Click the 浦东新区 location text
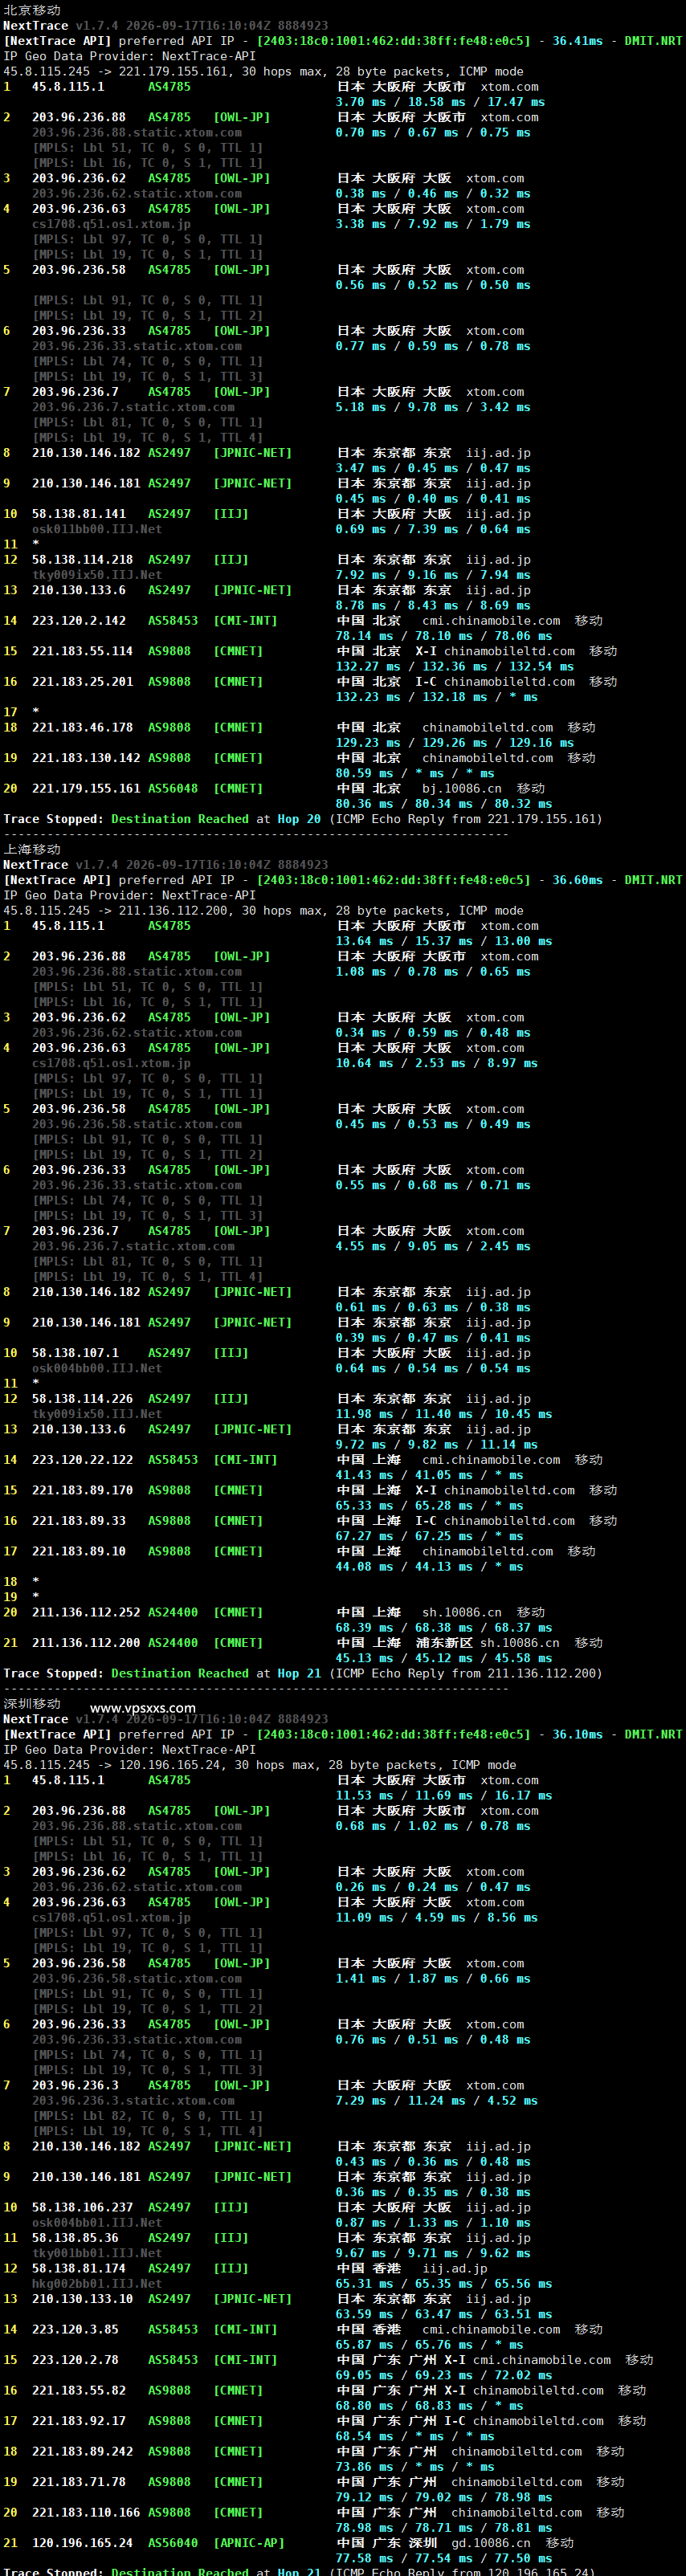686x2576 pixels. pyautogui.click(x=444, y=1643)
